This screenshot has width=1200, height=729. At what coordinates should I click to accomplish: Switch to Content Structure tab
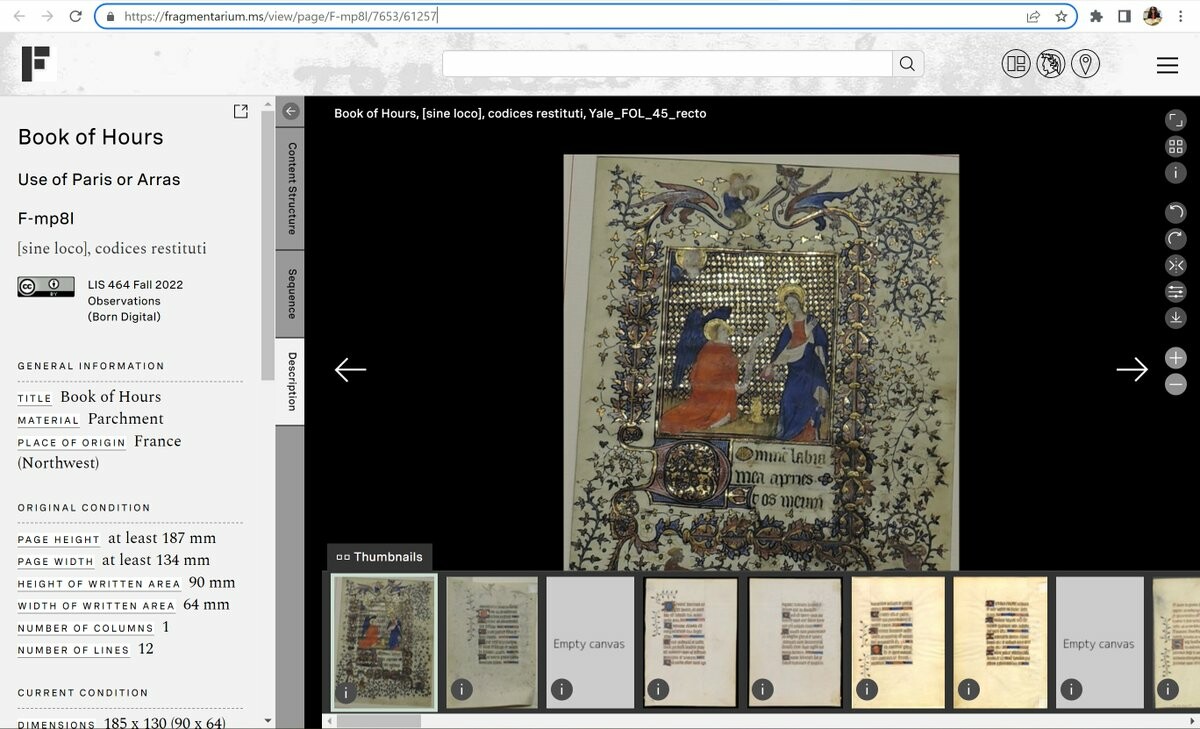[x=291, y=187]
